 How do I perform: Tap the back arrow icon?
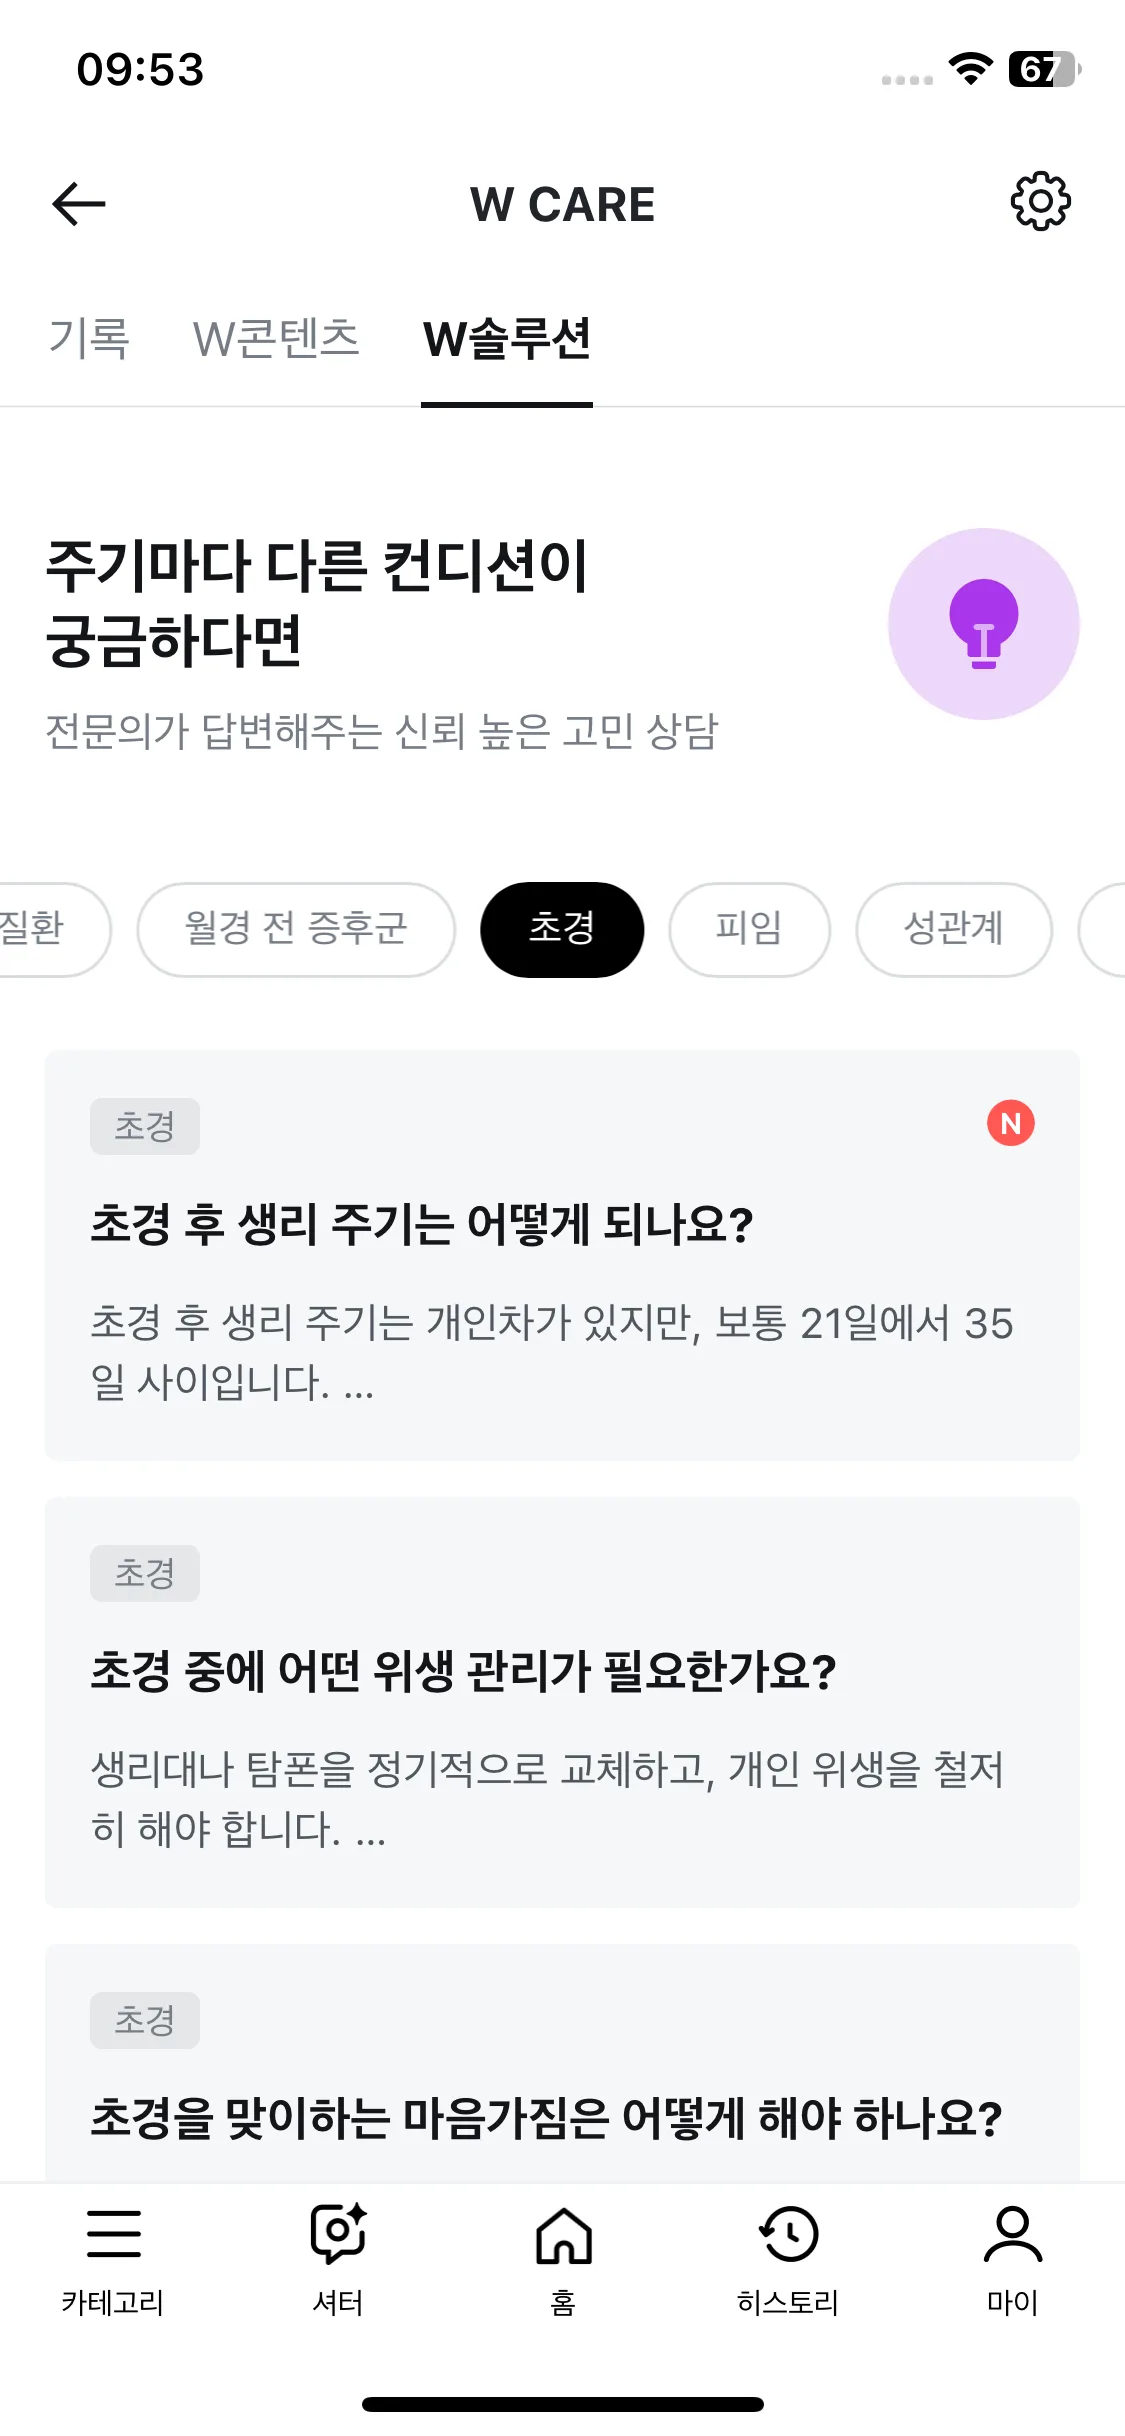click(79, 204)
